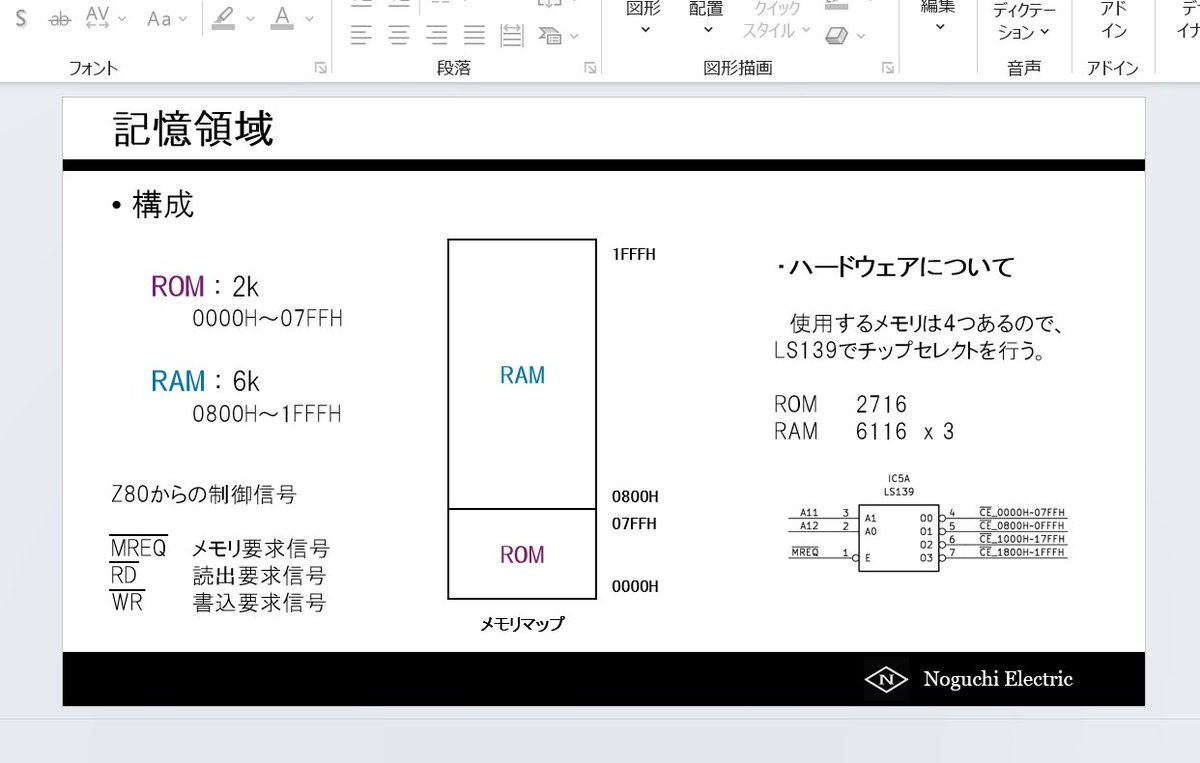Open the フォント dialog launcher
Screen dimensions: 1200x763
coord(320,68)
